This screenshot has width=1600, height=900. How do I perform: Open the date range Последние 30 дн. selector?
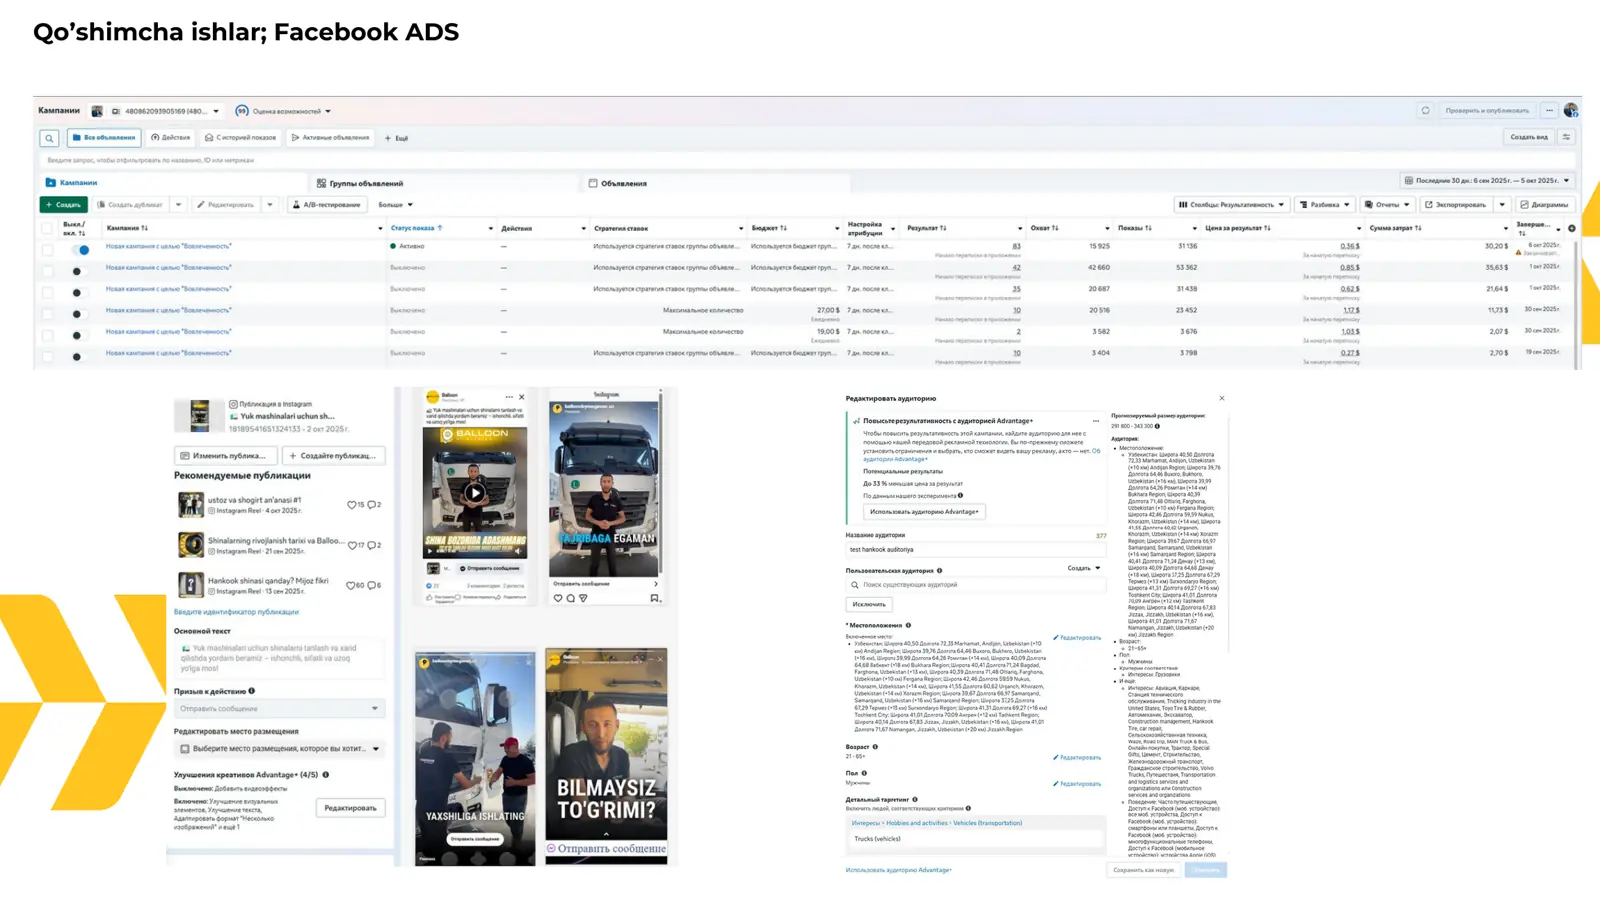click(1487, 181)
